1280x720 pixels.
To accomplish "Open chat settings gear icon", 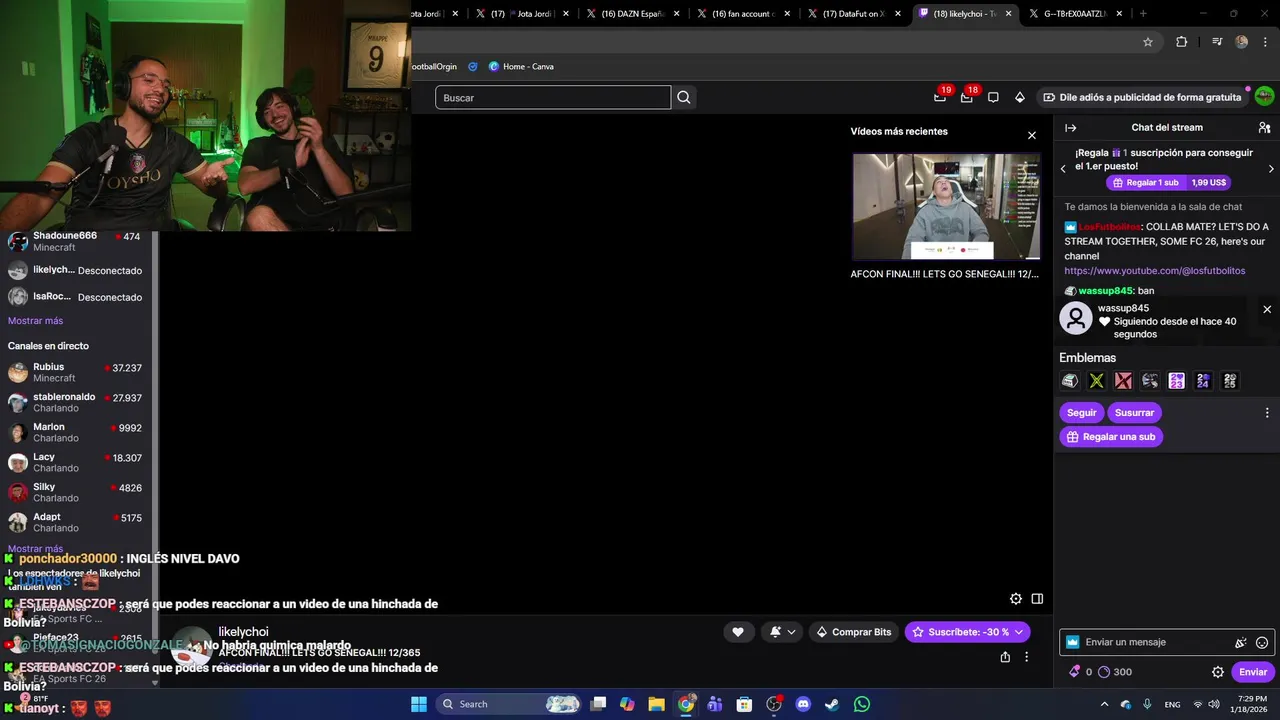I will click(1218, 672).
